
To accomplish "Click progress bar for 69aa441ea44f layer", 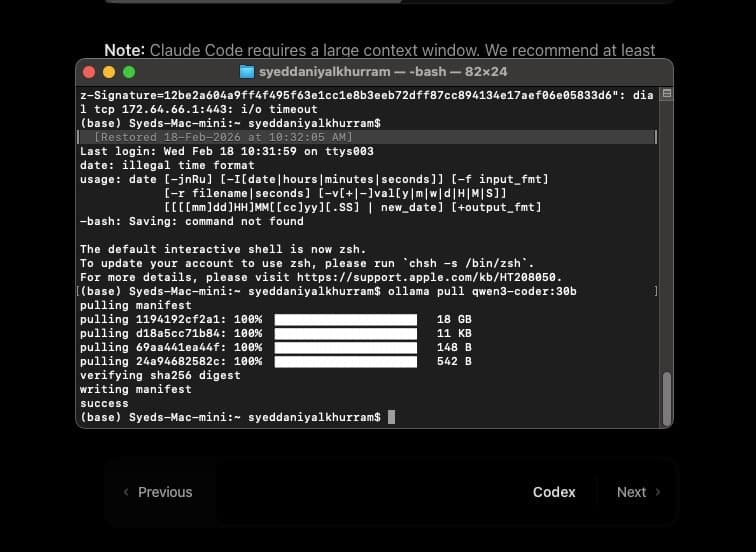I will pos(346,348).
